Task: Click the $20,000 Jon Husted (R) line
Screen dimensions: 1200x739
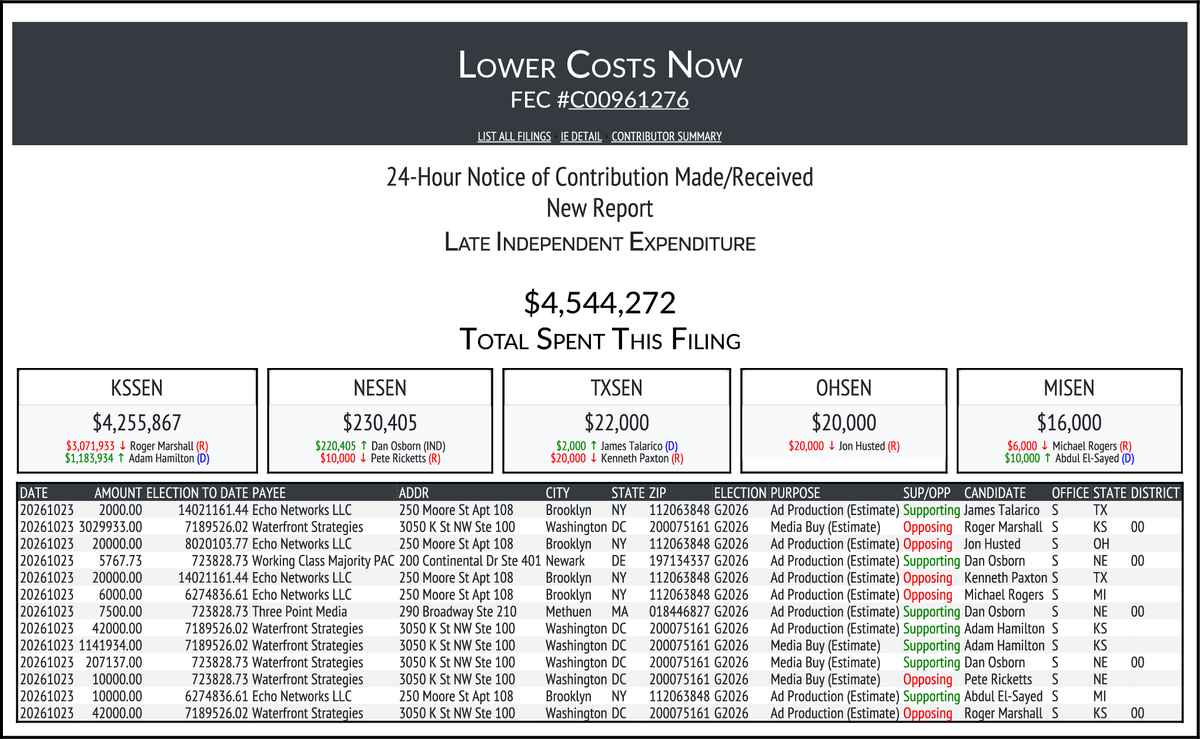Action: click(844, 446)
